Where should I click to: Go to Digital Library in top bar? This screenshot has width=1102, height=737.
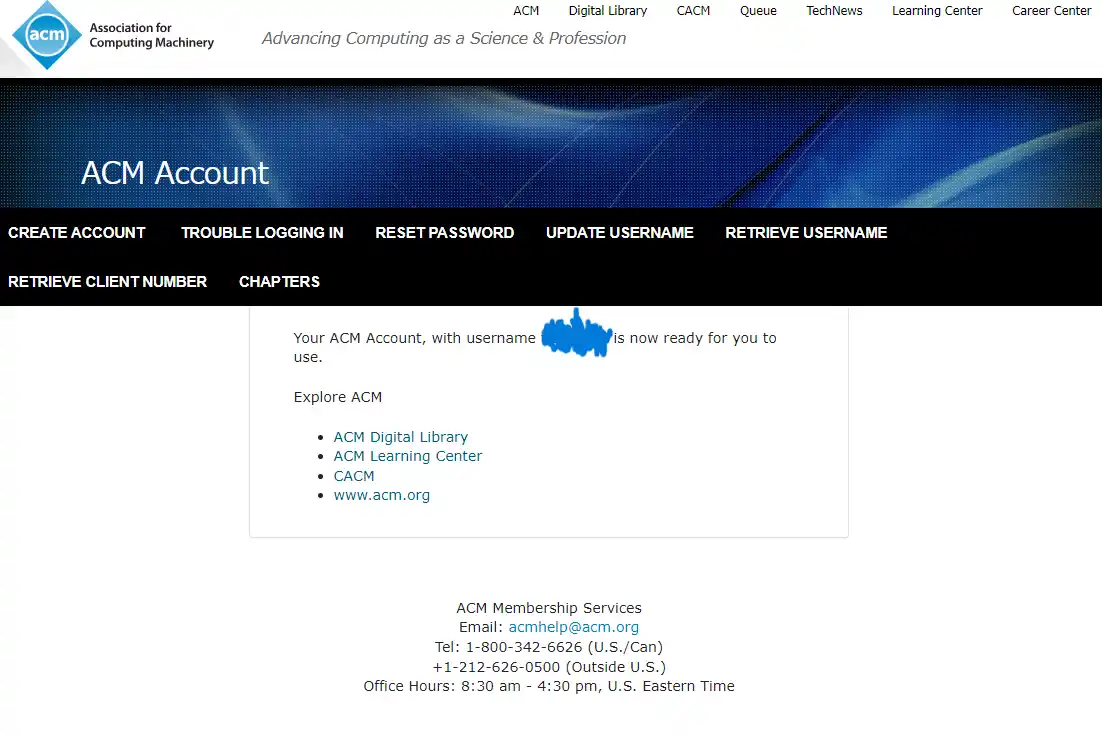coord(607,11)
